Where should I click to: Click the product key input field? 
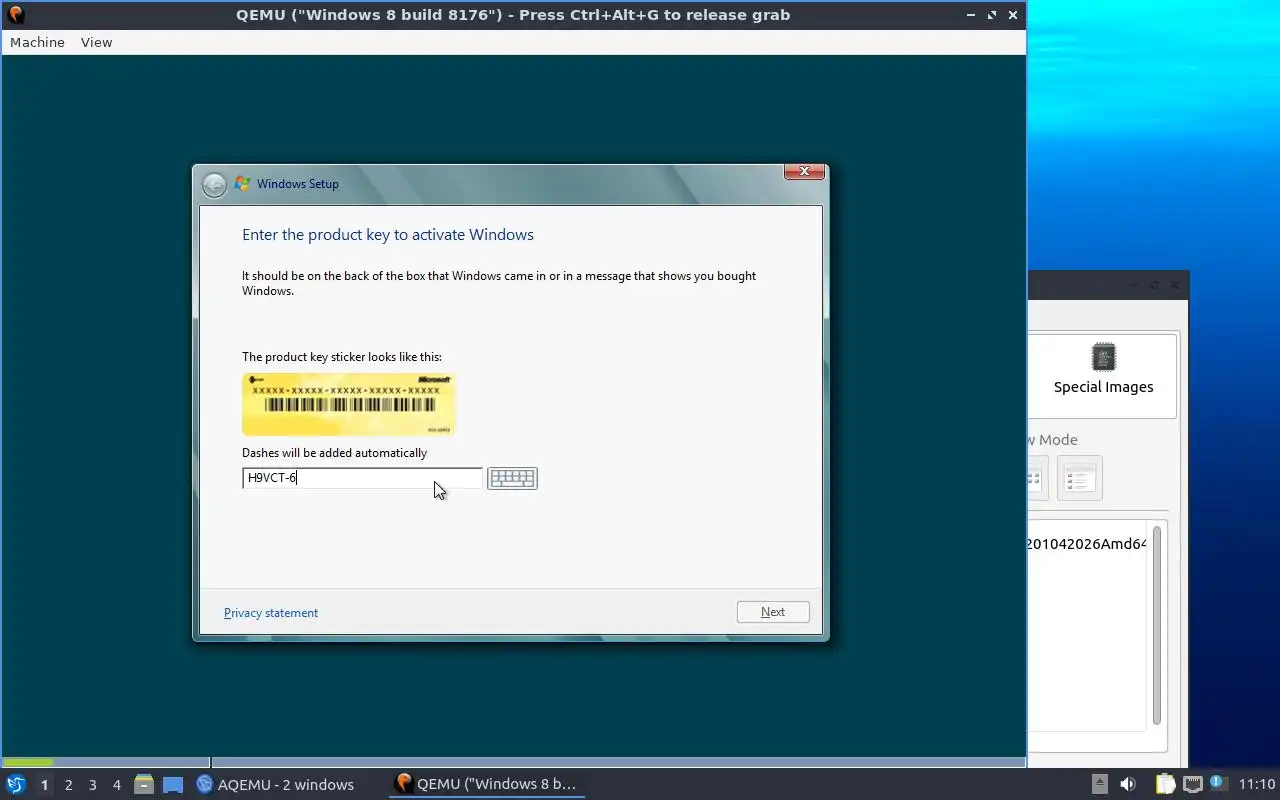pos(362,478)
